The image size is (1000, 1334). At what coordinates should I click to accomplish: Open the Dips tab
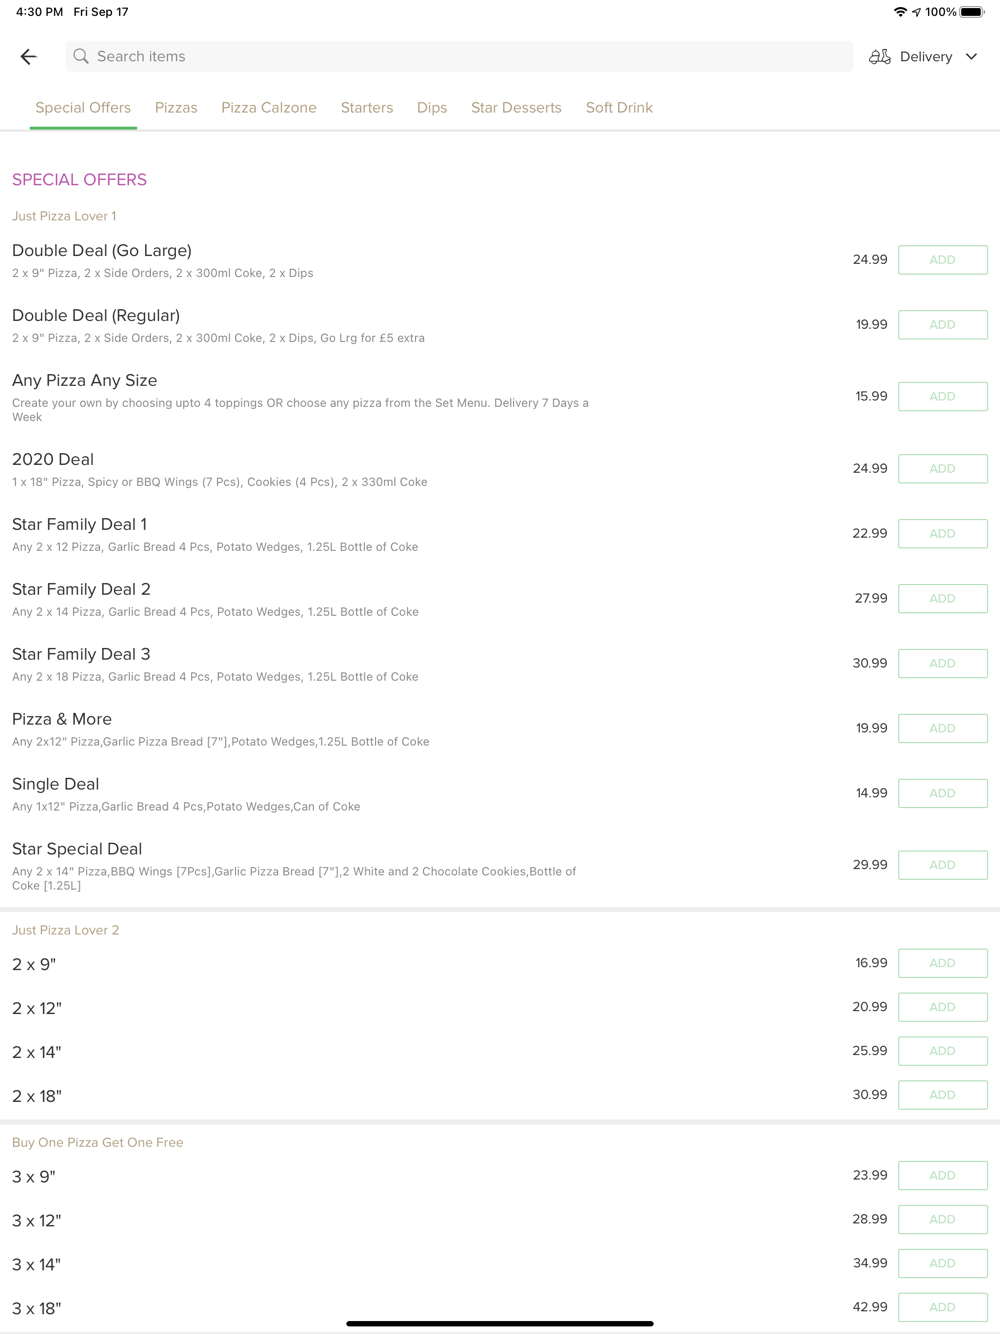[432, 108]
